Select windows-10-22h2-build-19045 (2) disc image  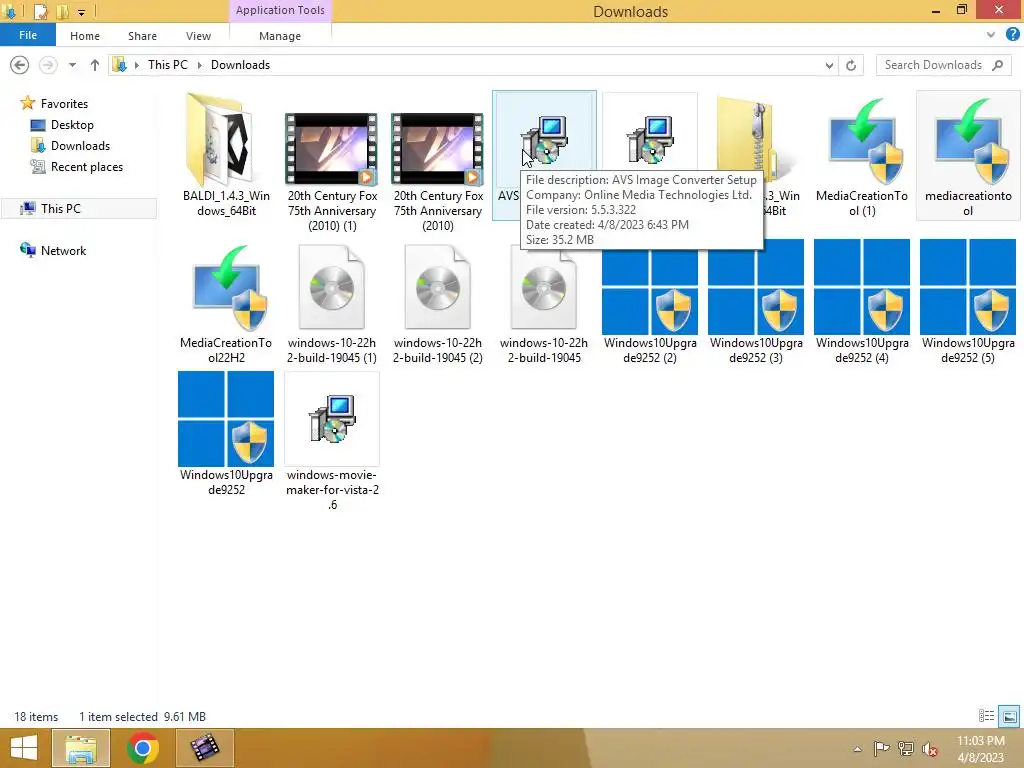pos(438,302)
